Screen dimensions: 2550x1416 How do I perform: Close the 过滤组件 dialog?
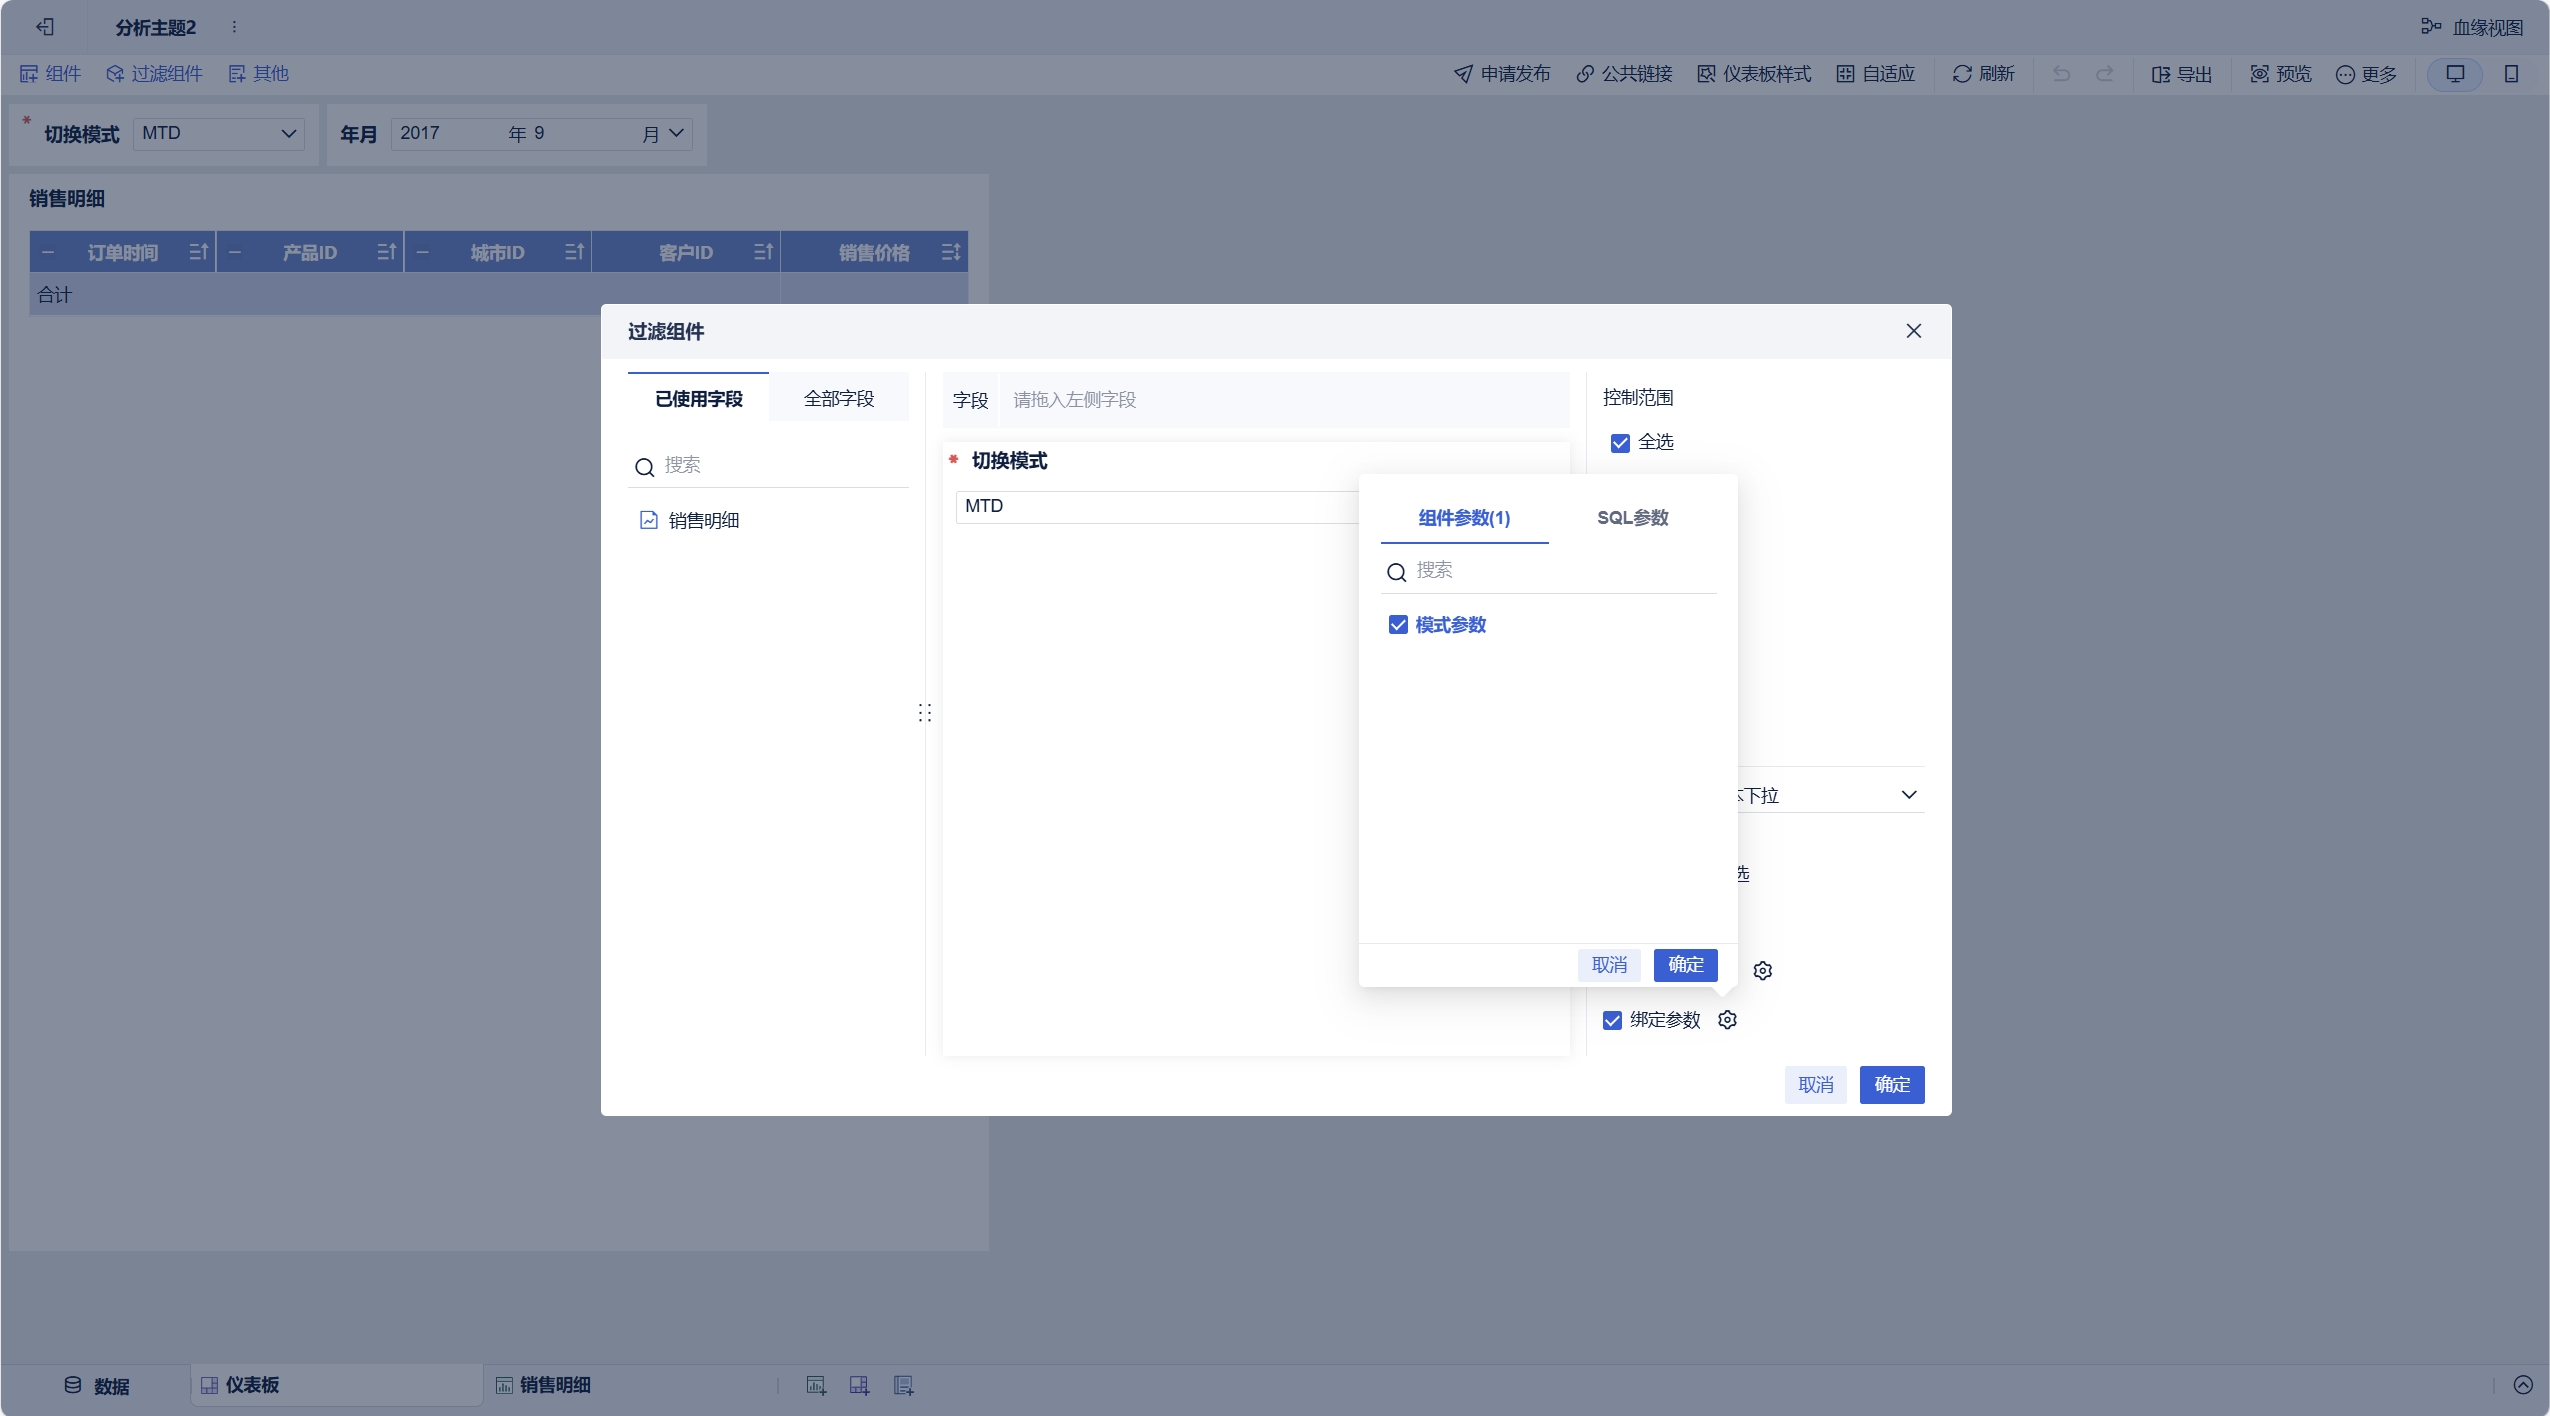(1914, 331)
